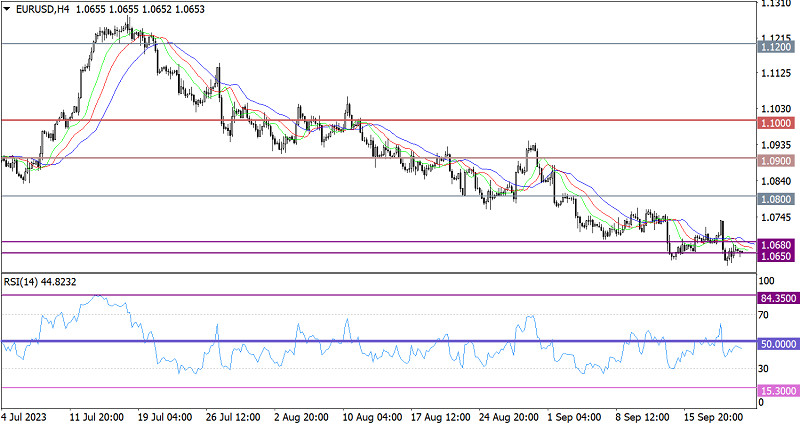Click the RSI(14) 44.8232 indicator label
This screenshot has height=426, width=800.
(x=40, y=282)
